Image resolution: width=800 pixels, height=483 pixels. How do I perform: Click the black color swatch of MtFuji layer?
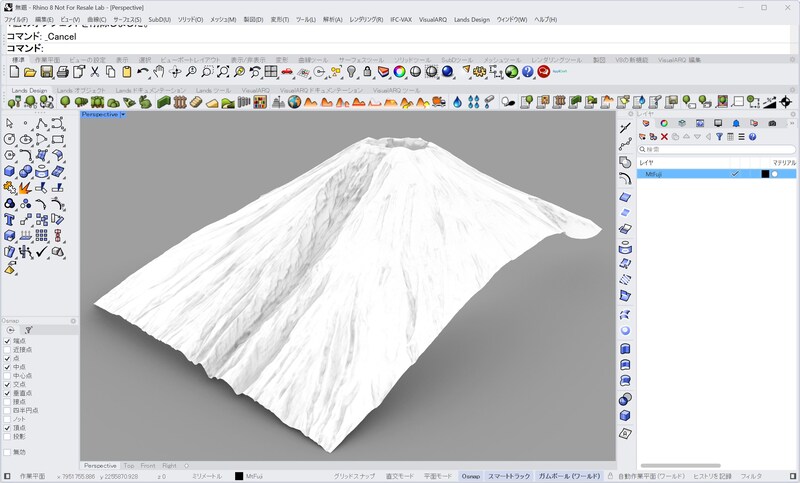[765, 174]
